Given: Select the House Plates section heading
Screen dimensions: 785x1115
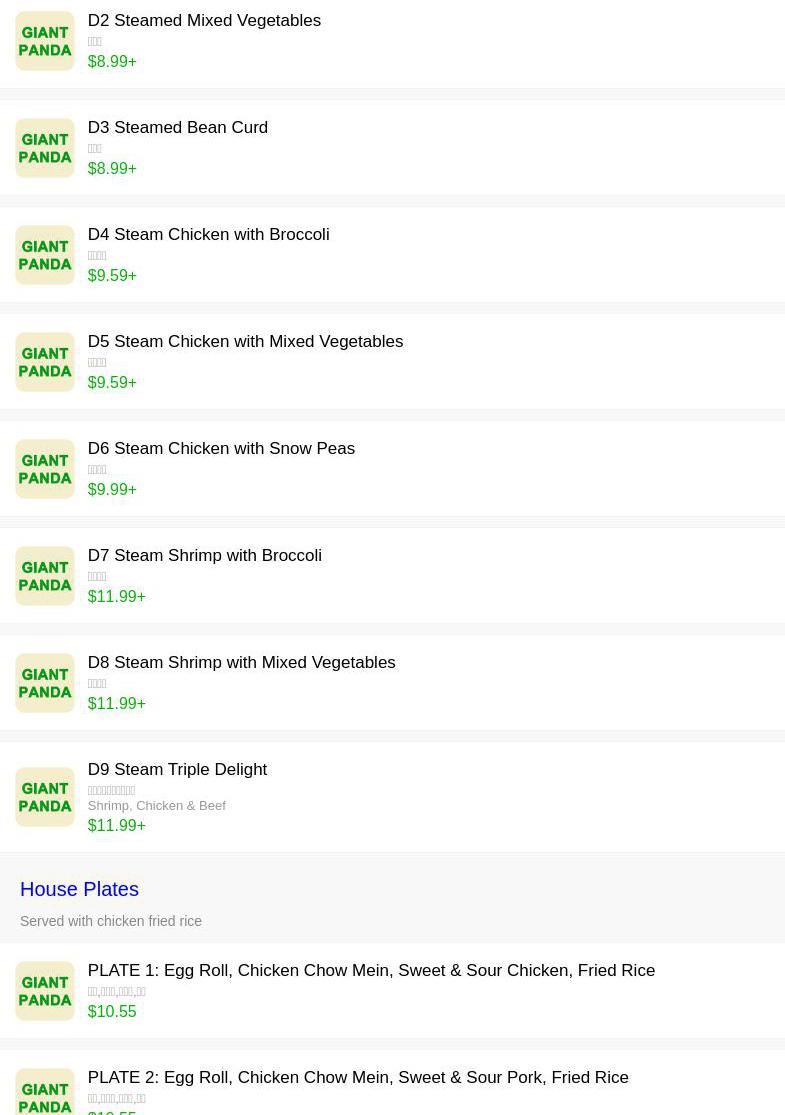Looking at the screenshot, I should (x=79, y=889).
